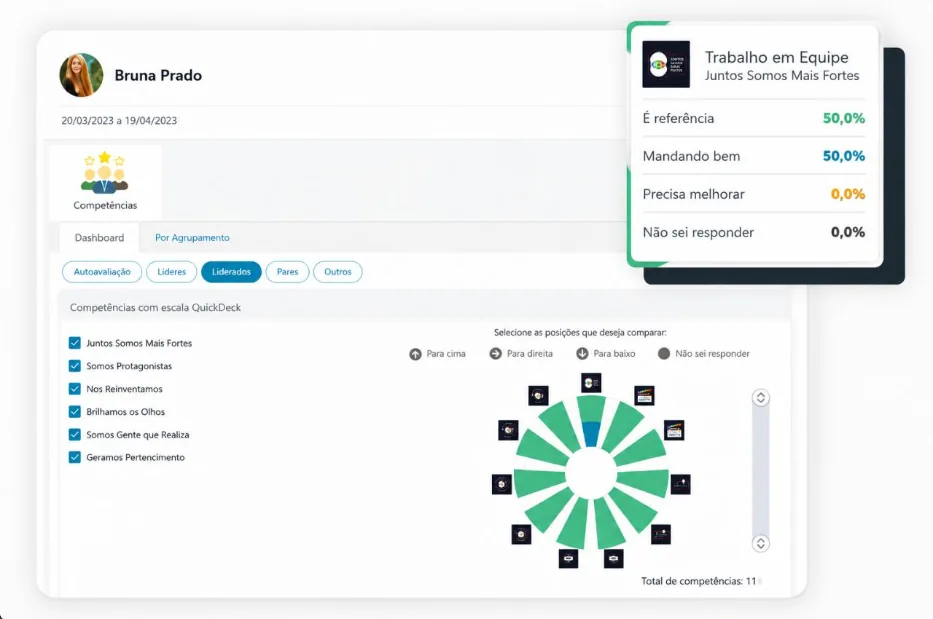The image size is (933, 619).
Task: Open the Trabalho em Equipe card logo
Action: click(666, 64)
